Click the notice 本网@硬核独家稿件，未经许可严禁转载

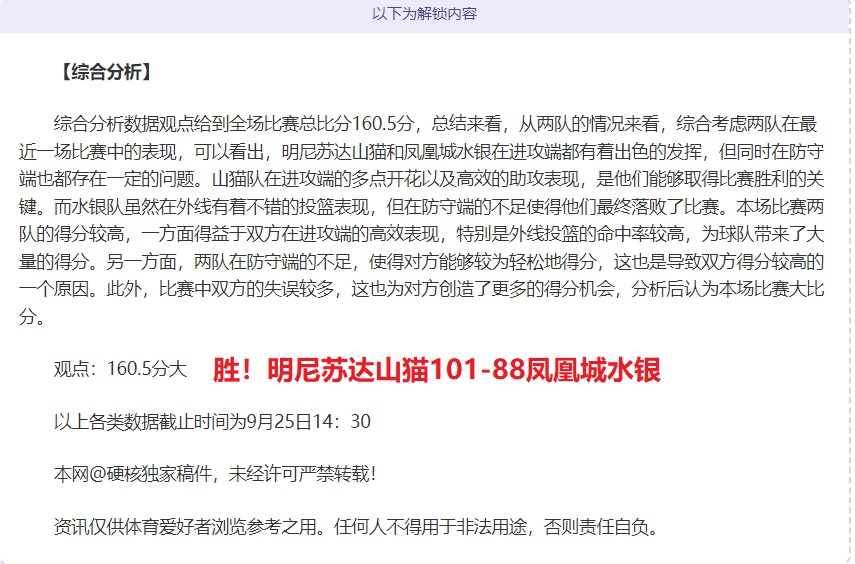(x=215, y=474)
